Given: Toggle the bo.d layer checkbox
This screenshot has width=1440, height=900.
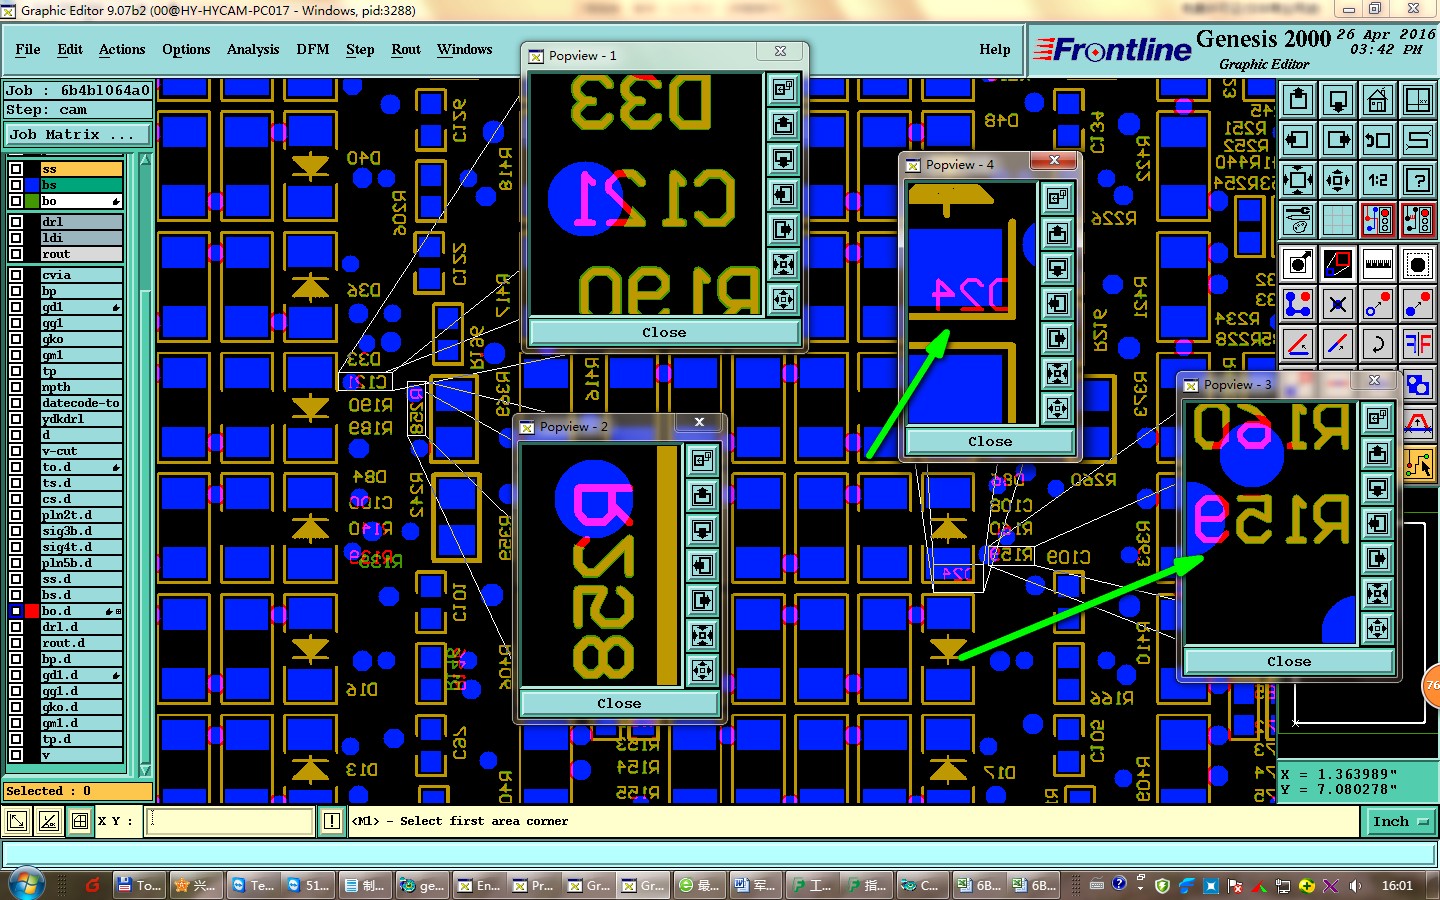Looking at the screenshot, I should tap(16, 611).
